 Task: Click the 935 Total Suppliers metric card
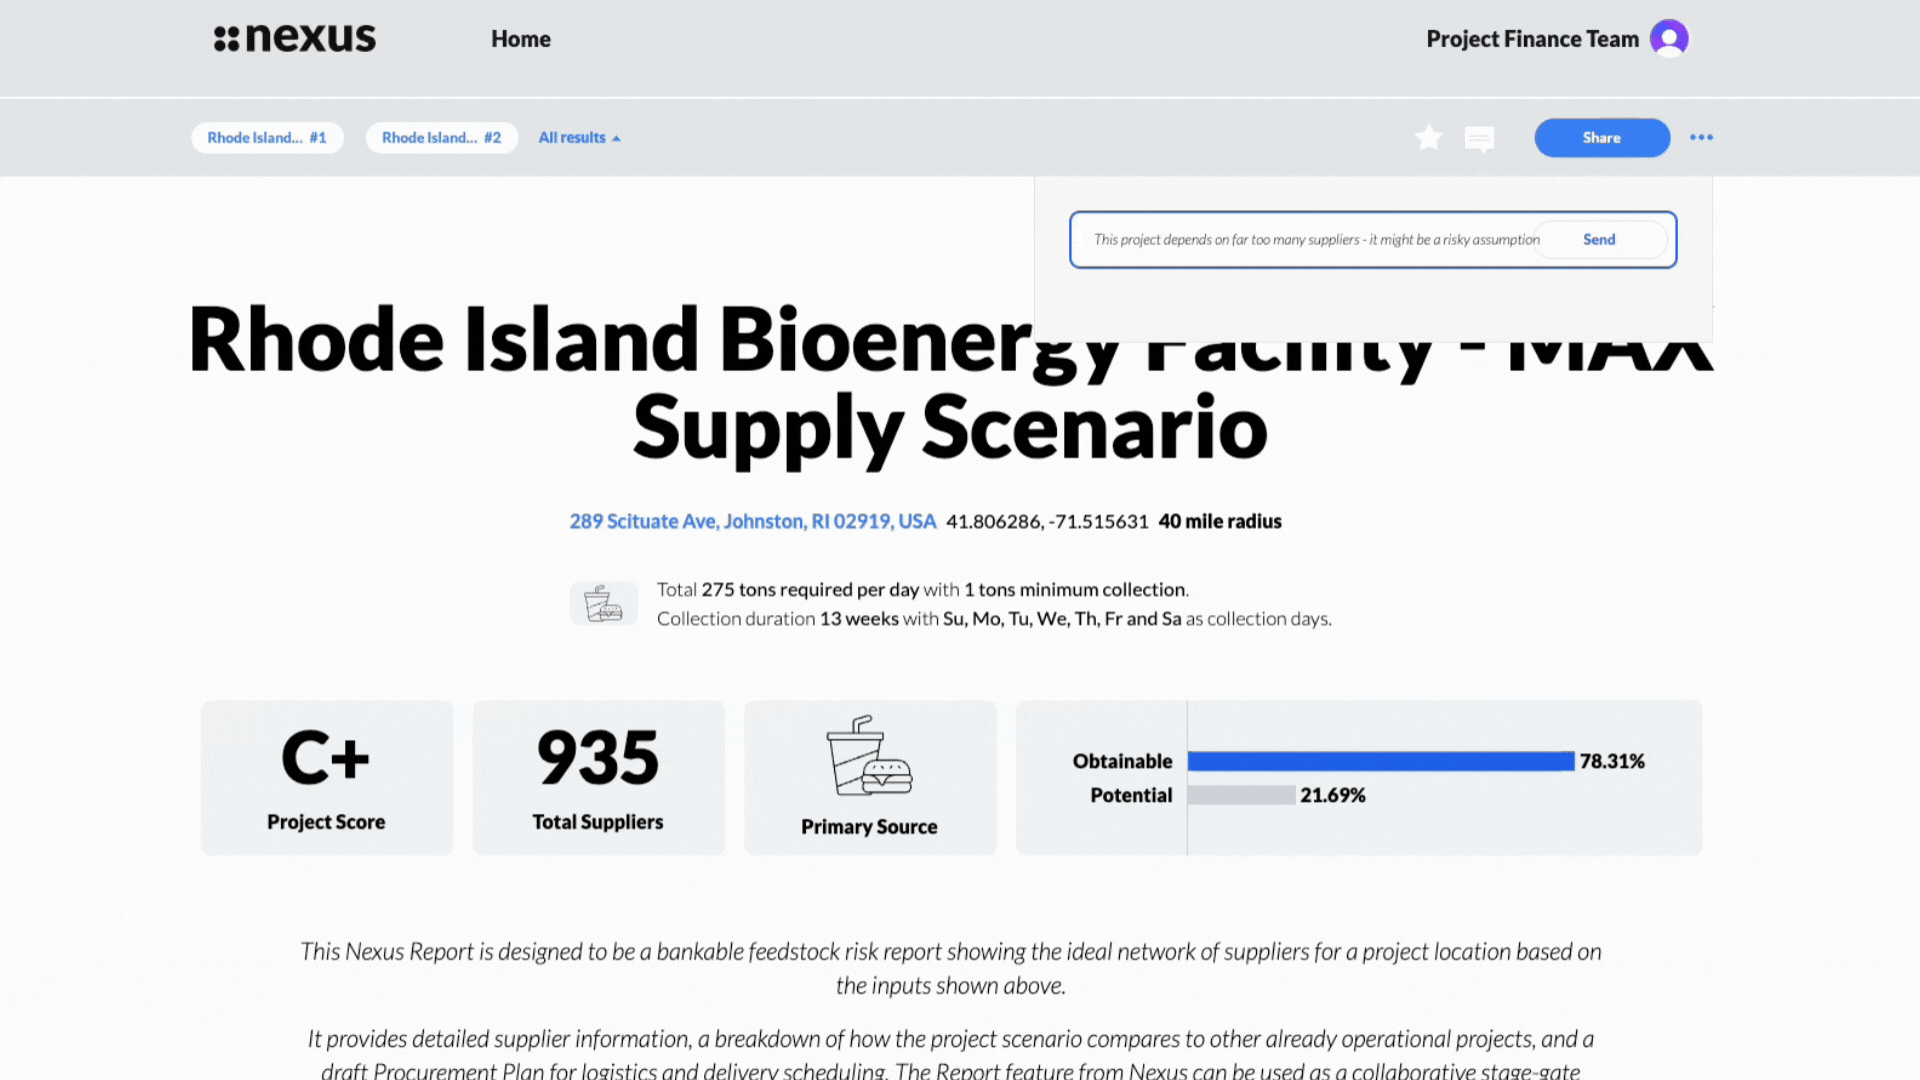(x=597, y=775)
